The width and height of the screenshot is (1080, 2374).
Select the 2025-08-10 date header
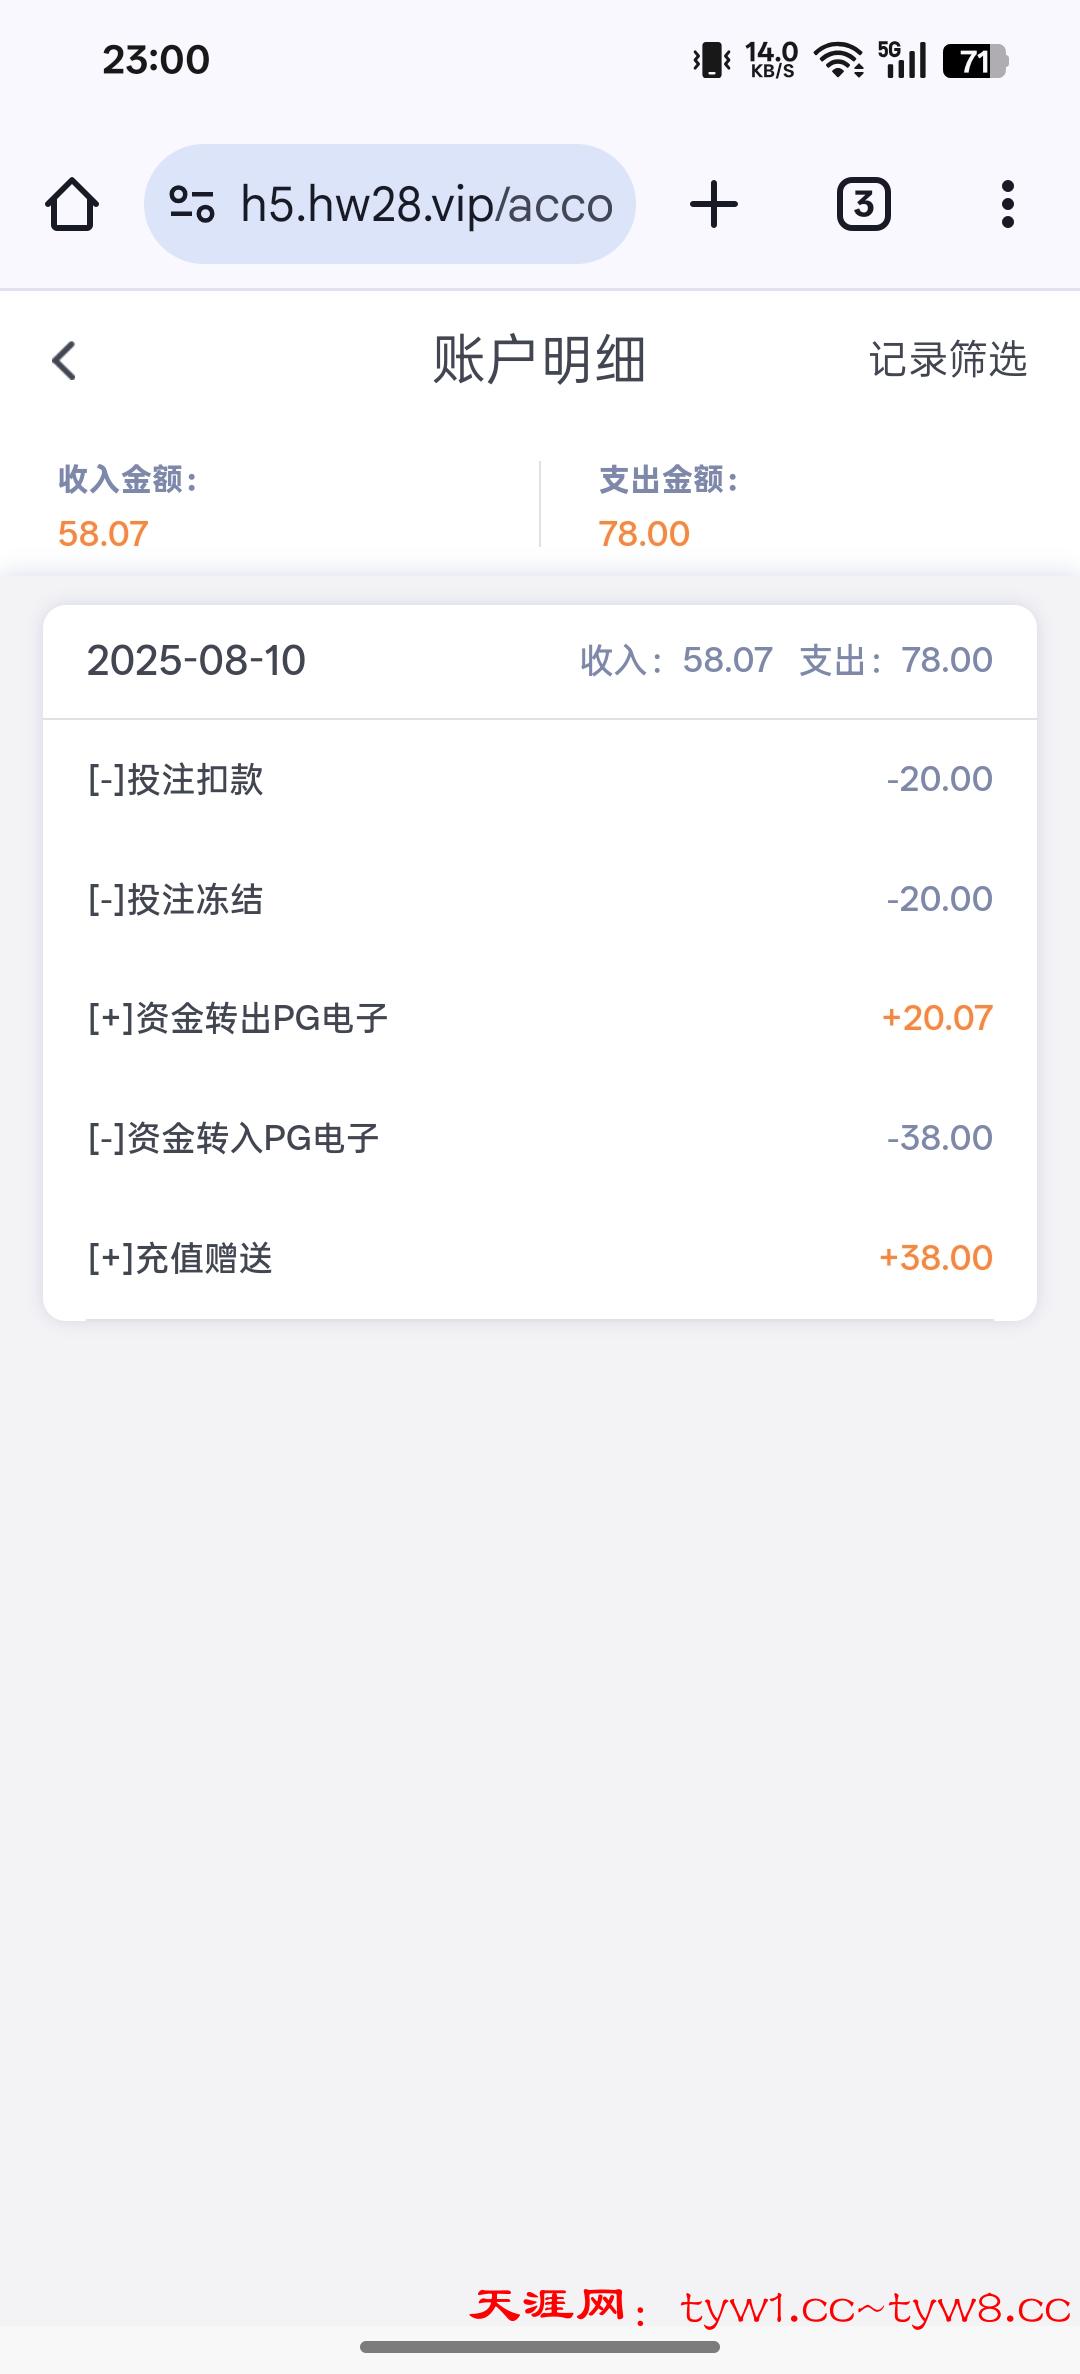coord(196,660)
